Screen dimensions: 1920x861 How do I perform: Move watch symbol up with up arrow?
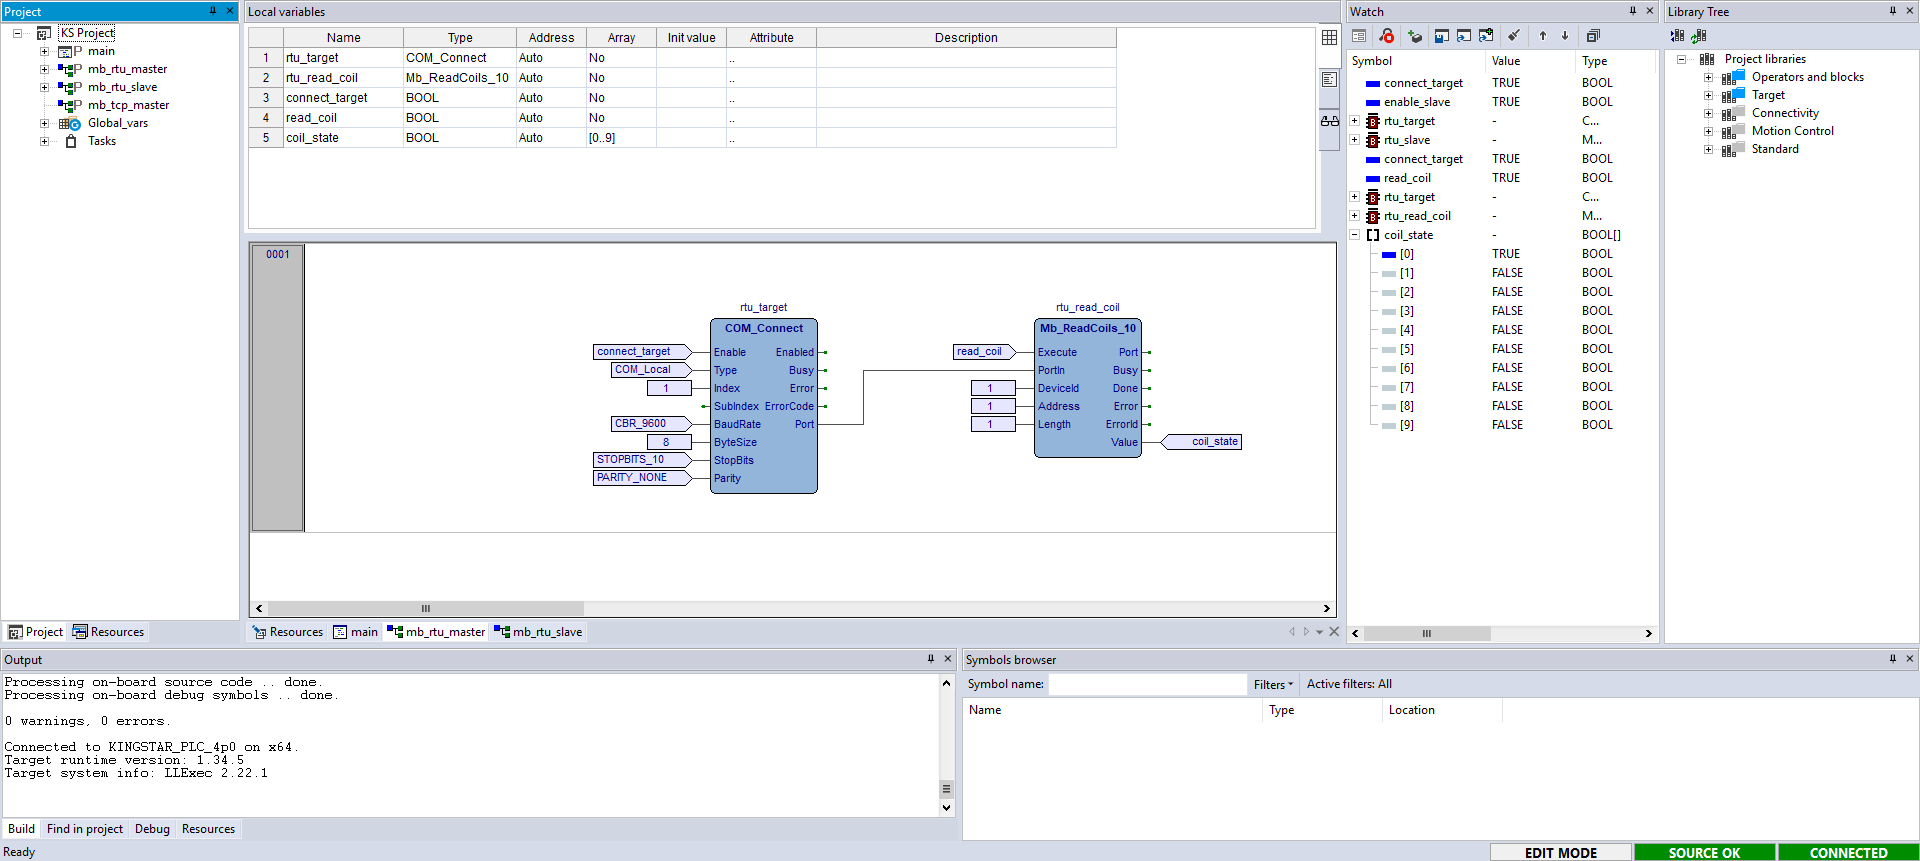click(x=1543, y=36)
